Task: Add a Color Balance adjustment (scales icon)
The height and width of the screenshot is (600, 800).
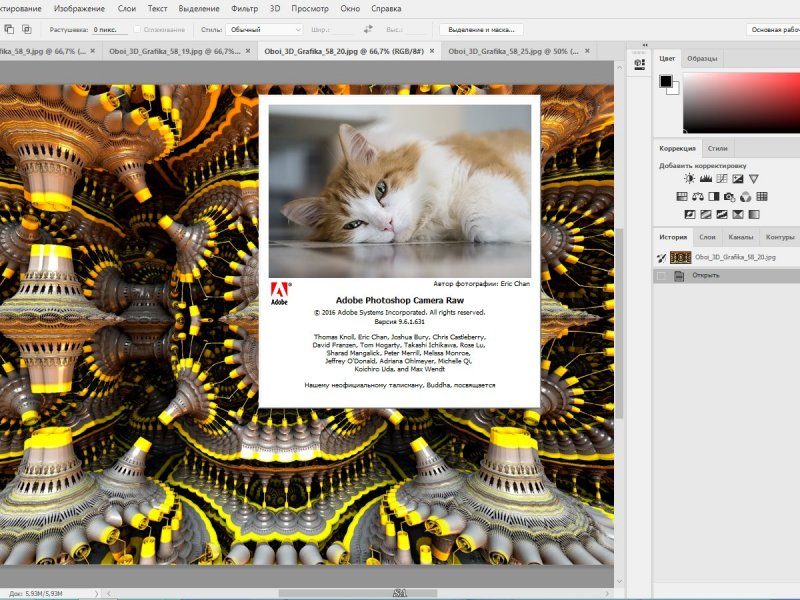Action: pyautogui.click(x=698, y=196)
